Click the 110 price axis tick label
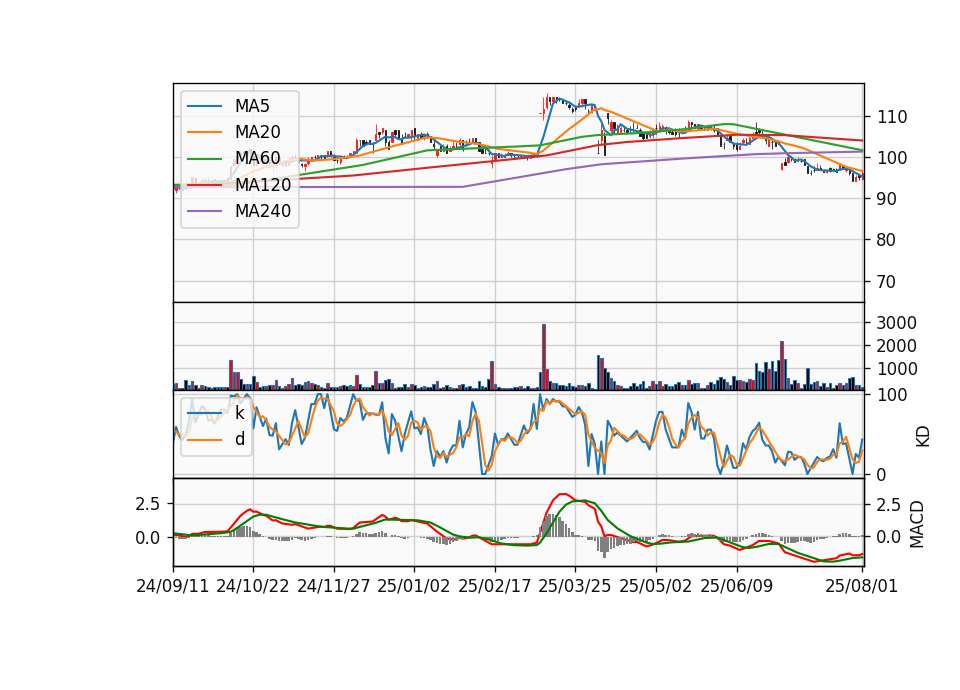 [892, 117]
